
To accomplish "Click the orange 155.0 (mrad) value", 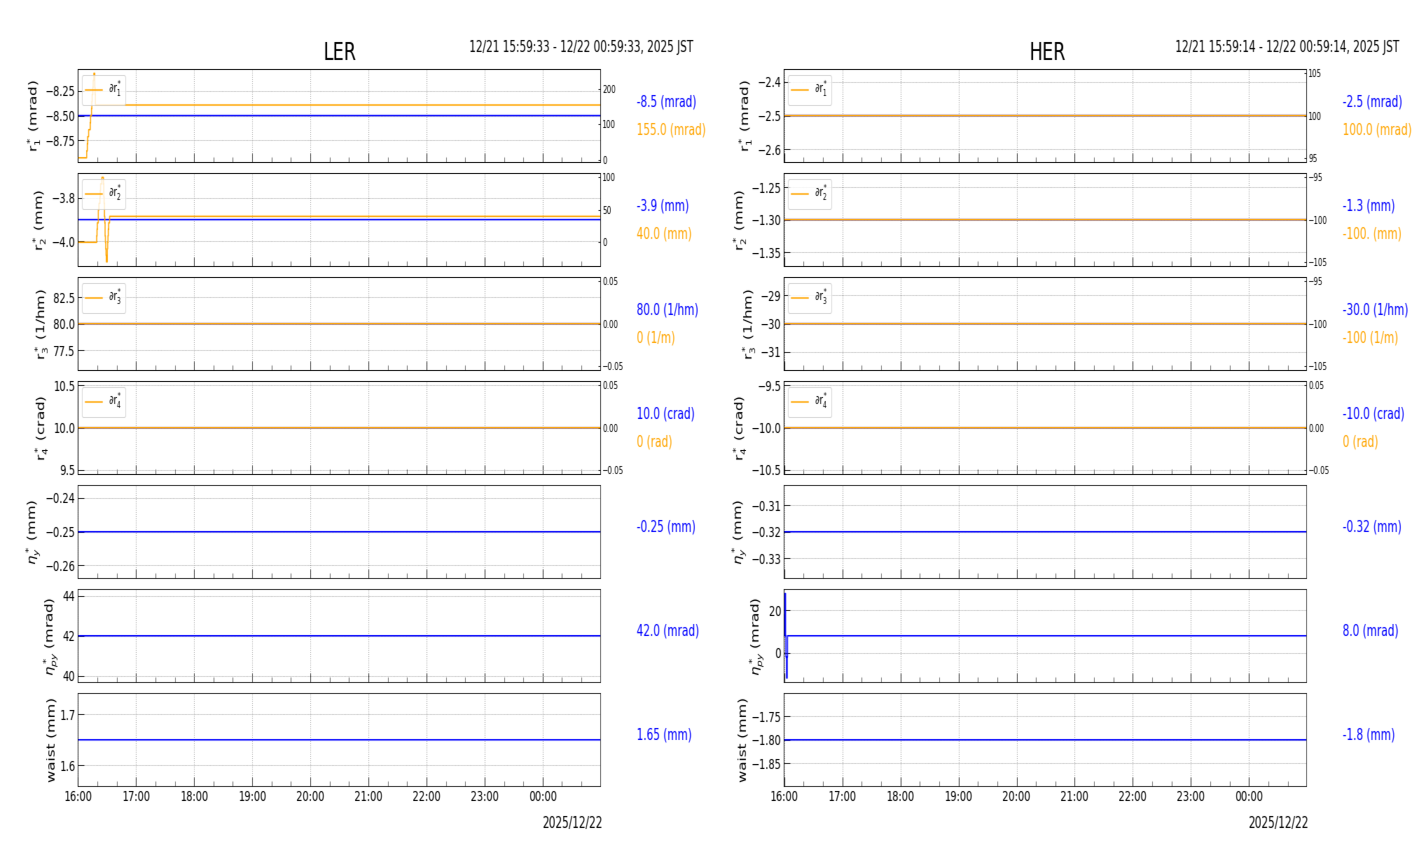I will pyautogui.click(x=671, y=130).
